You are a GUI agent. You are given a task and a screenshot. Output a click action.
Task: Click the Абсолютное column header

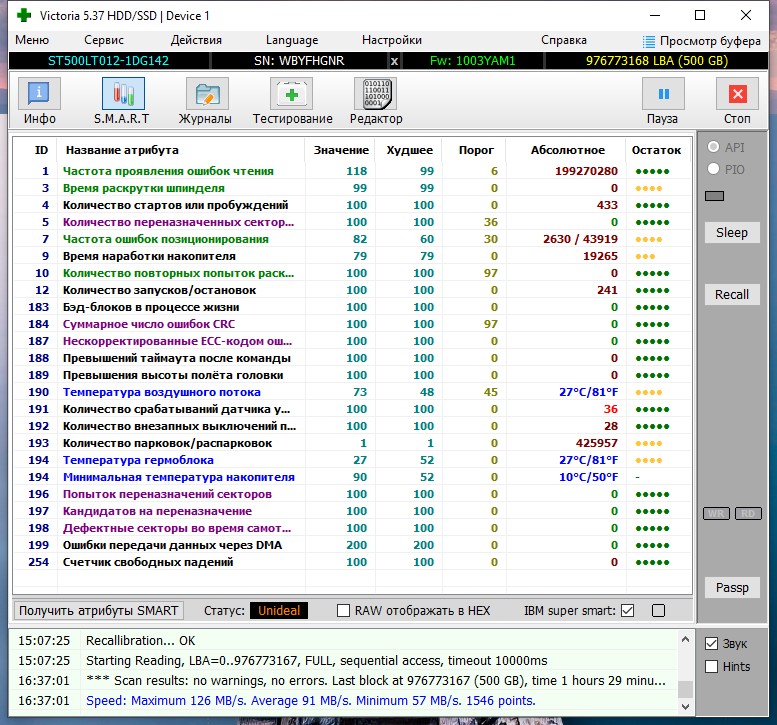click(568, 150)
